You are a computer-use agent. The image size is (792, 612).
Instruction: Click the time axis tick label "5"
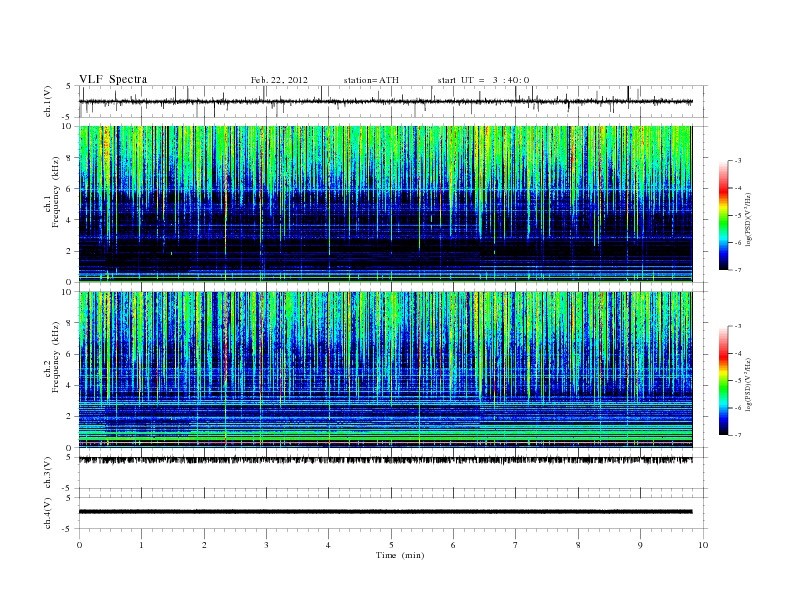pos(391,545)
